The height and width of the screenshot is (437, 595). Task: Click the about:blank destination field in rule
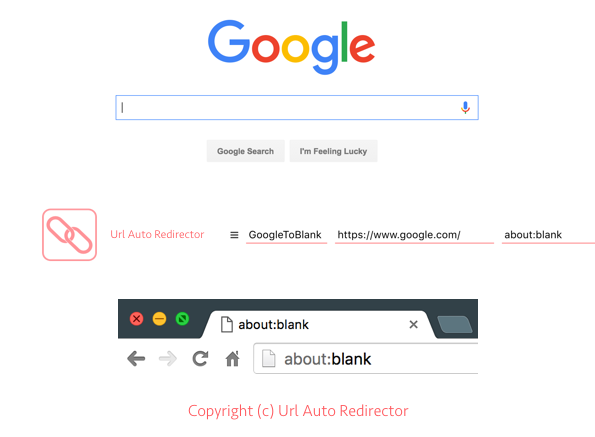click(x=548, y=235)
